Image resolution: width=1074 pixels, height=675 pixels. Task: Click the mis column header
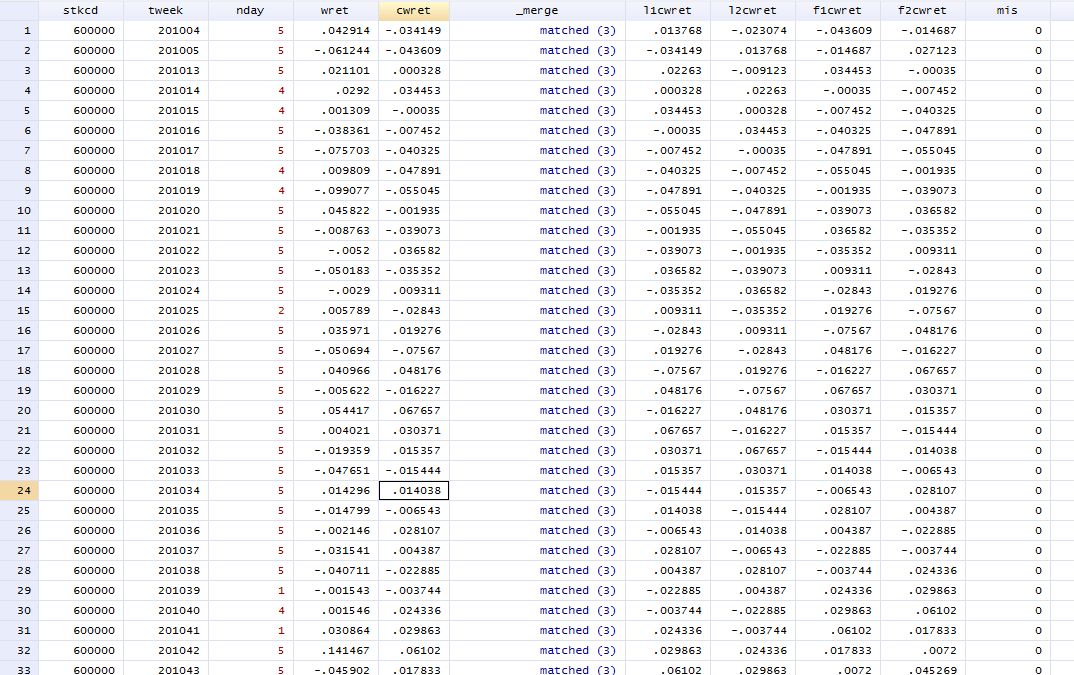[1007, 11]
